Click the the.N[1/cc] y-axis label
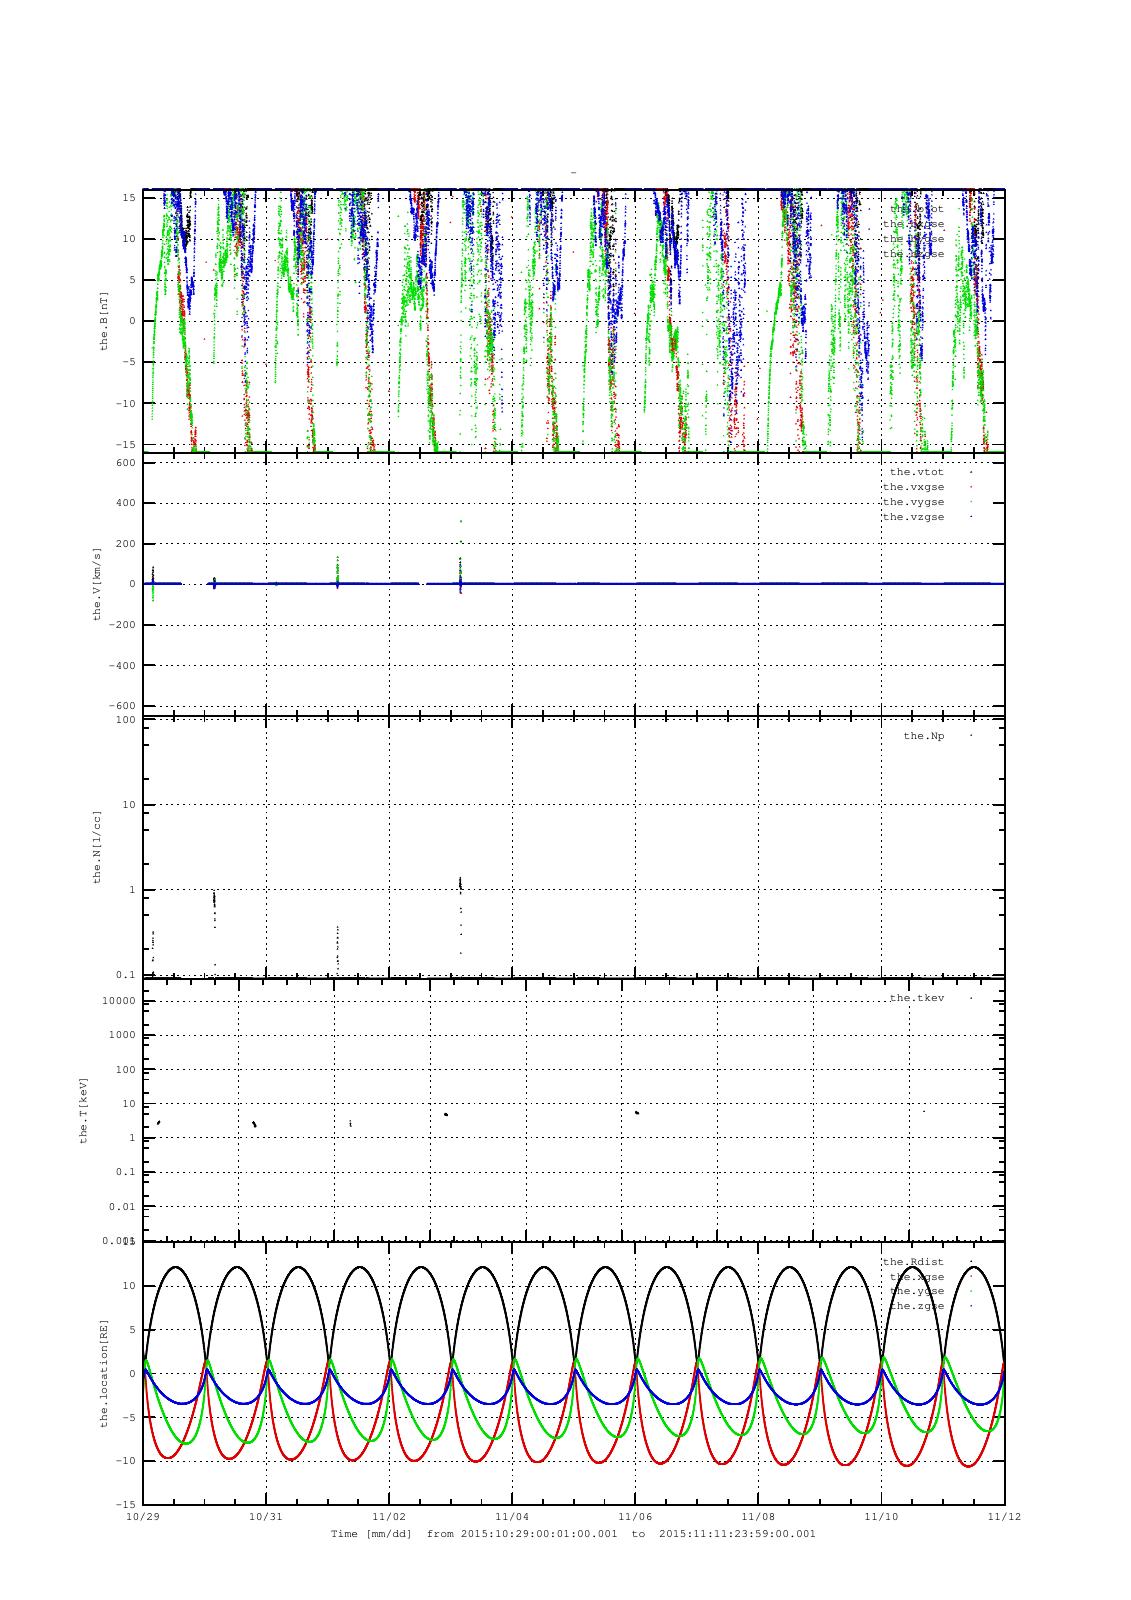The height and width of the screenshot is (1600, 1131). (x=97, y=846)
